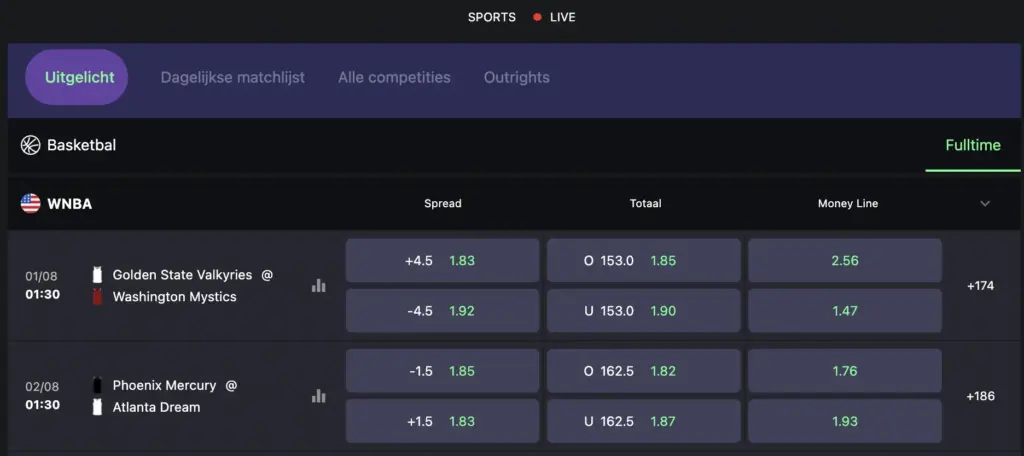This screenshot has height=456, width=1024.
Task: Collapse the WNBA league section chevron
Action: 985,204
